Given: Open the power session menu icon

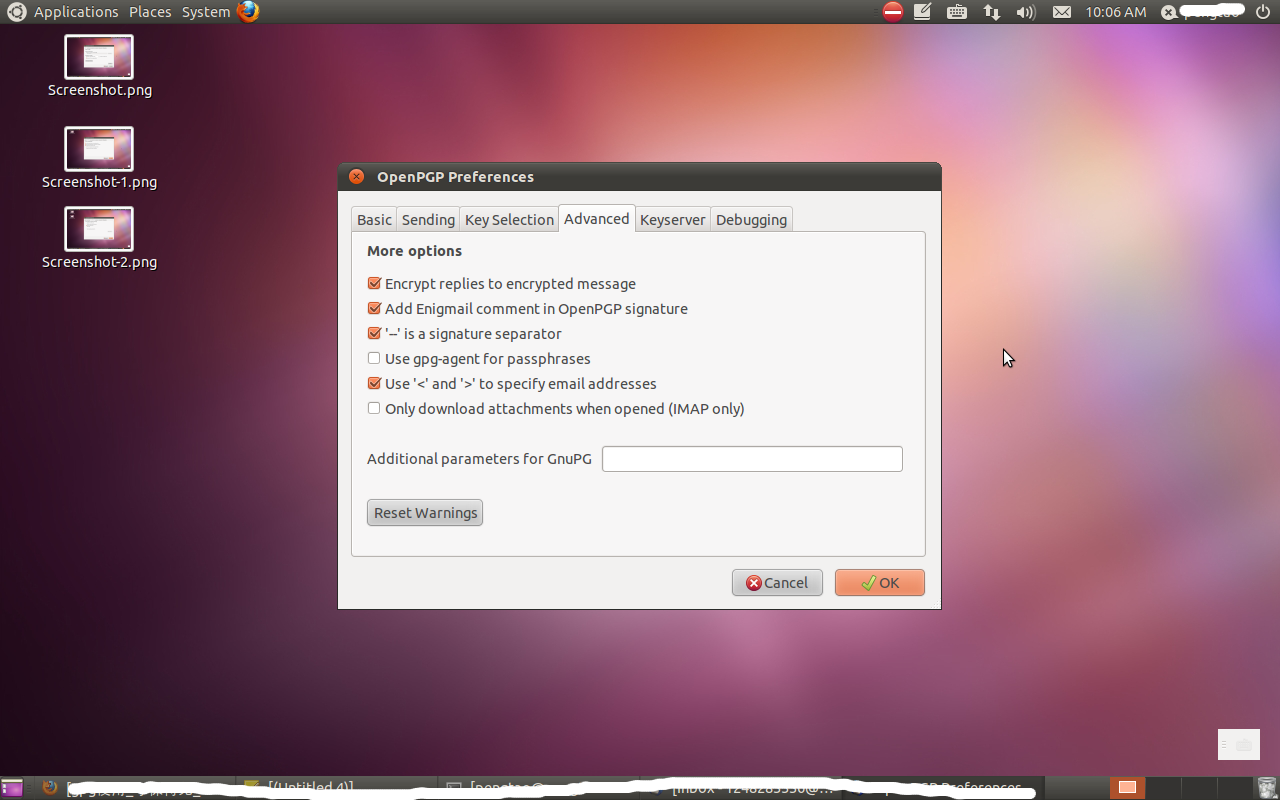Looking at the screenshot, I should pos(1262,12).
